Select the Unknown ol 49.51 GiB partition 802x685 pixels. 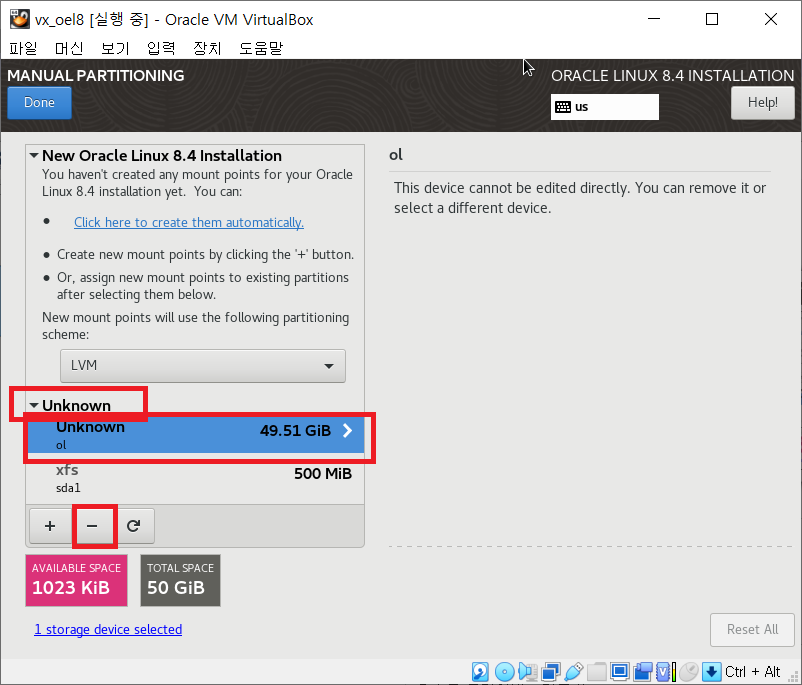195,435
